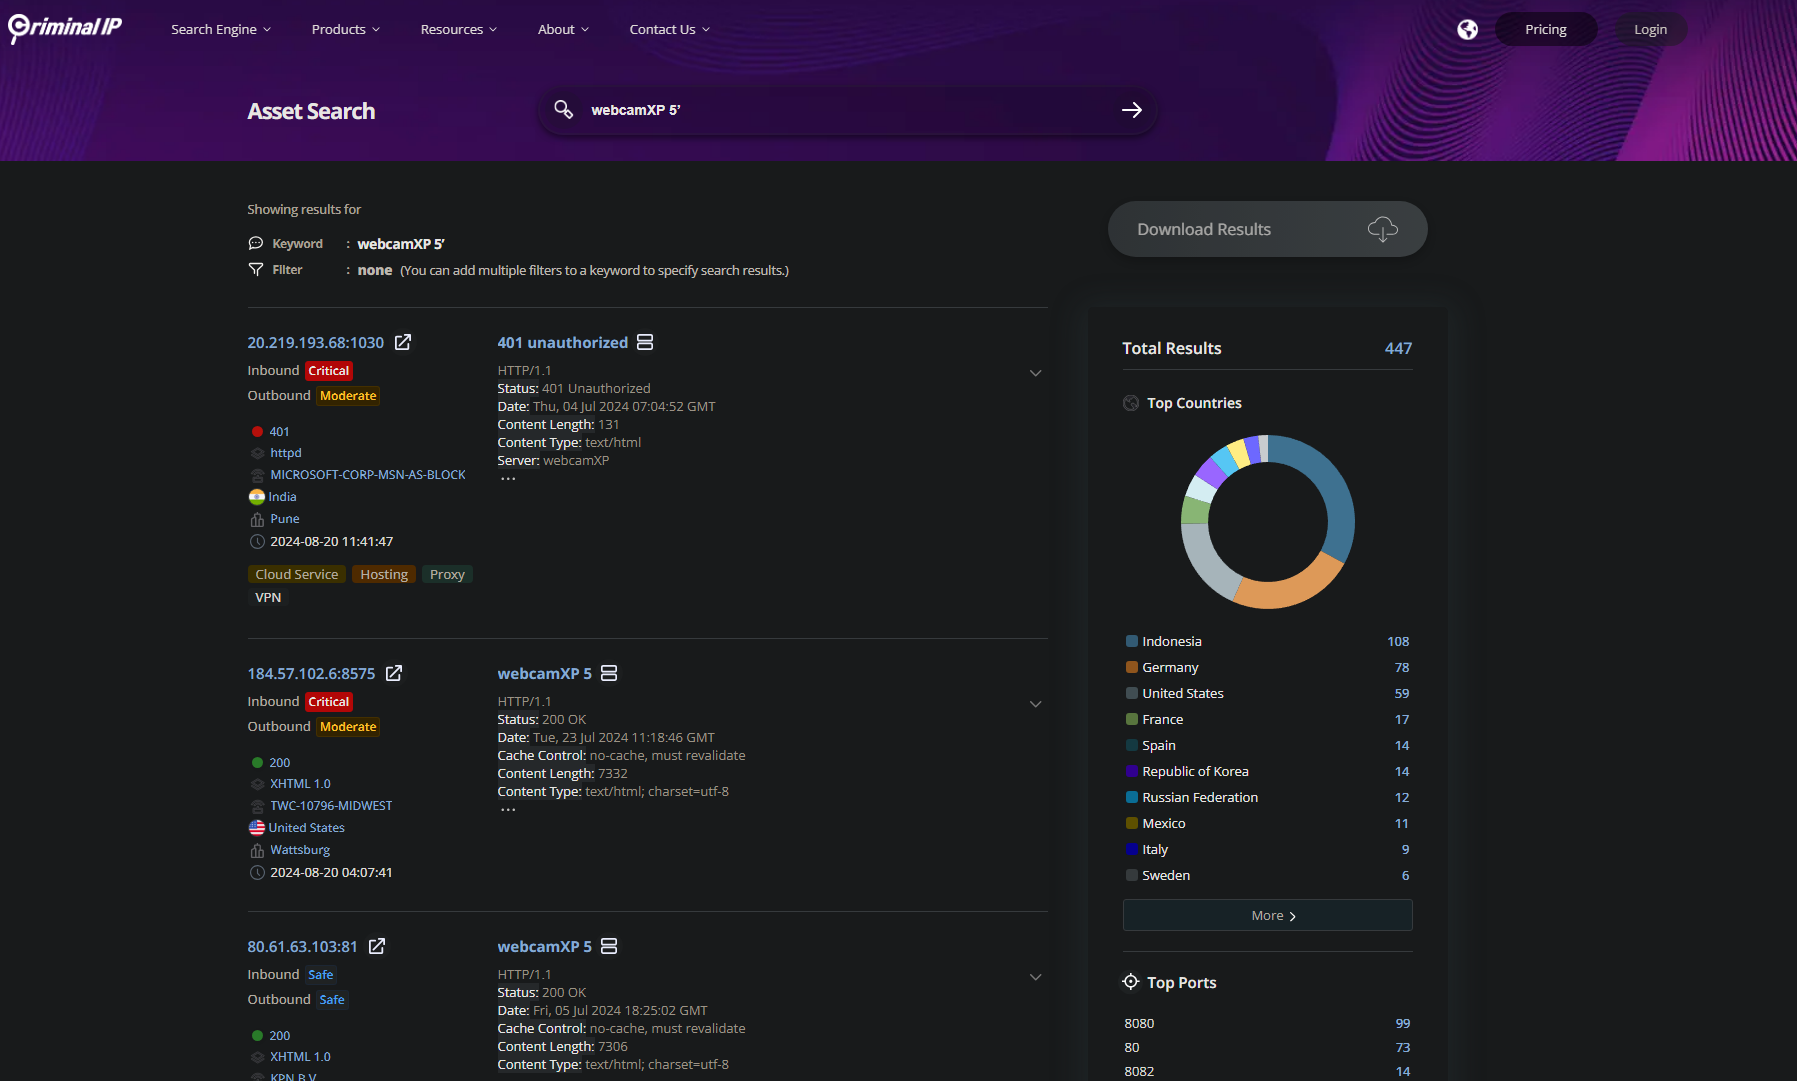The width and height of the screenshot is (1797, 1081).
Task: Click the Download Results button
Action: point(1267,229)
